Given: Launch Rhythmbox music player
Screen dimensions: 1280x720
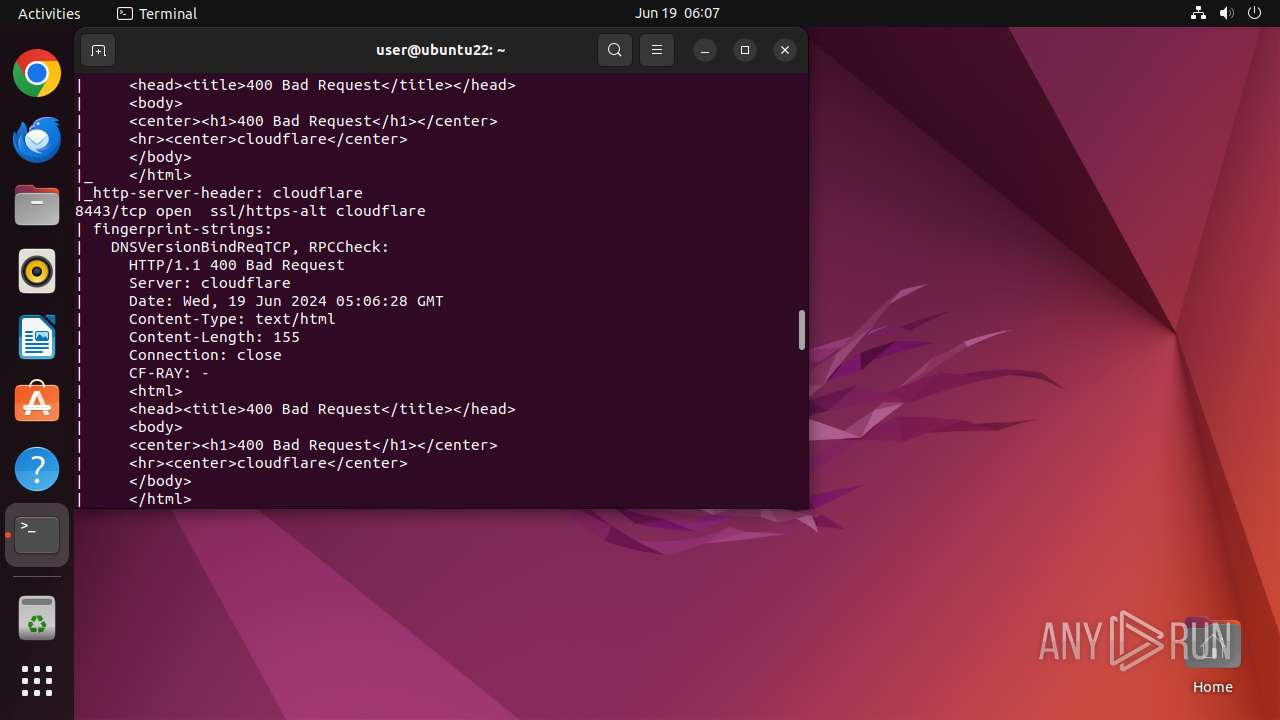Looking at the screenshot, I should point(37,271).
